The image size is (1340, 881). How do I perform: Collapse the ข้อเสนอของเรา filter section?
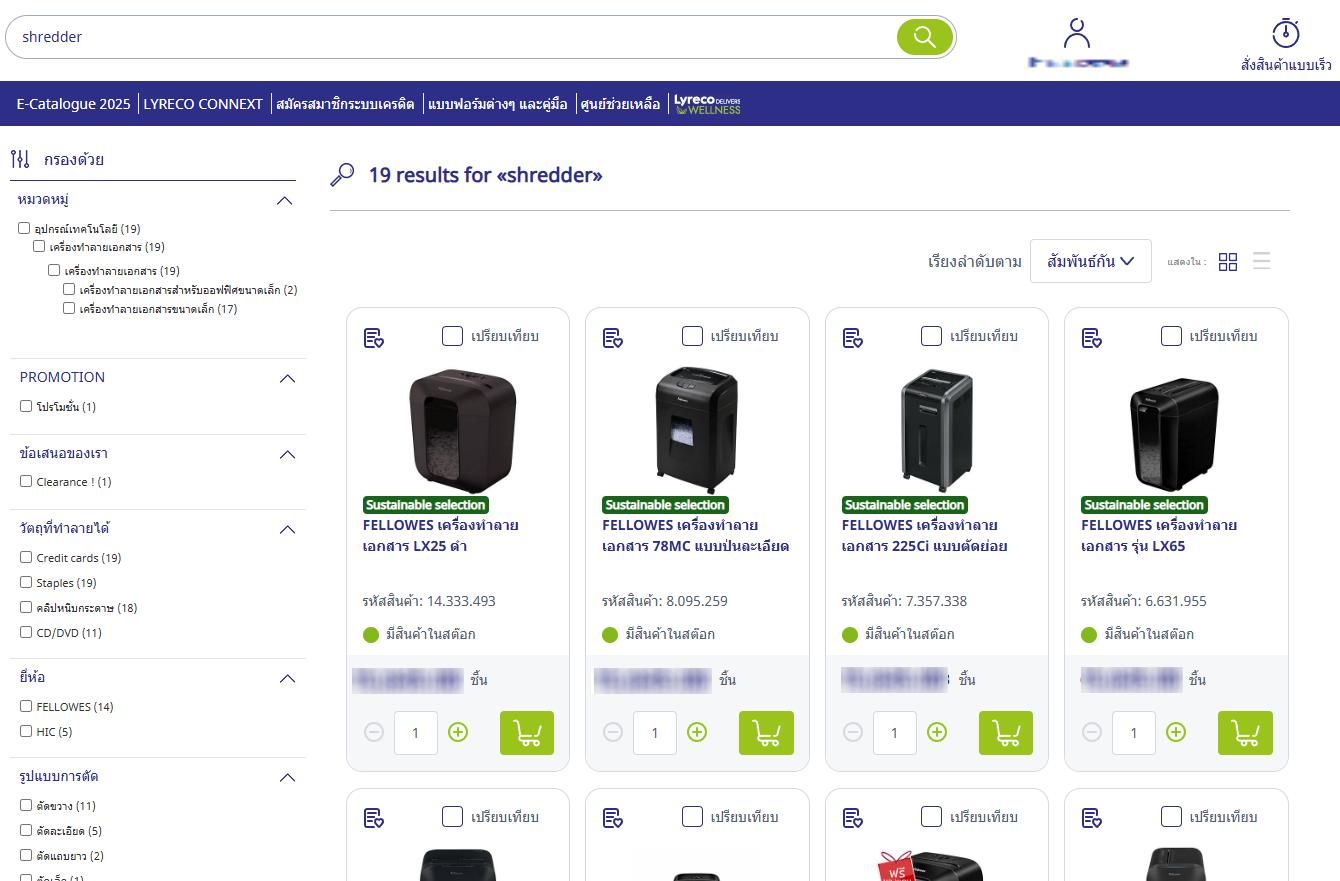pyautogui.click(x=287, y=455)
